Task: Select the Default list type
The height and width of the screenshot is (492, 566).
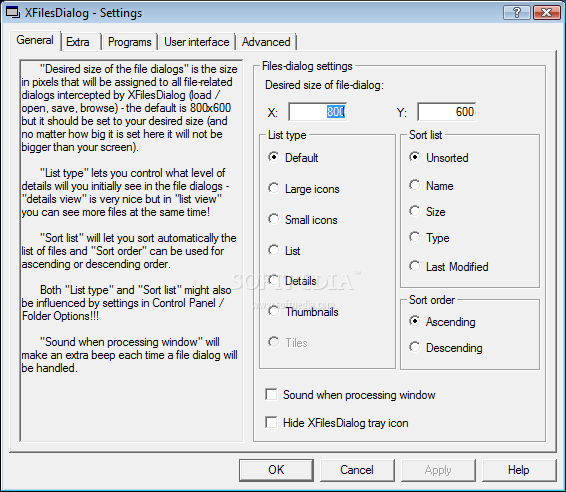Action: (x=293, y=157)
